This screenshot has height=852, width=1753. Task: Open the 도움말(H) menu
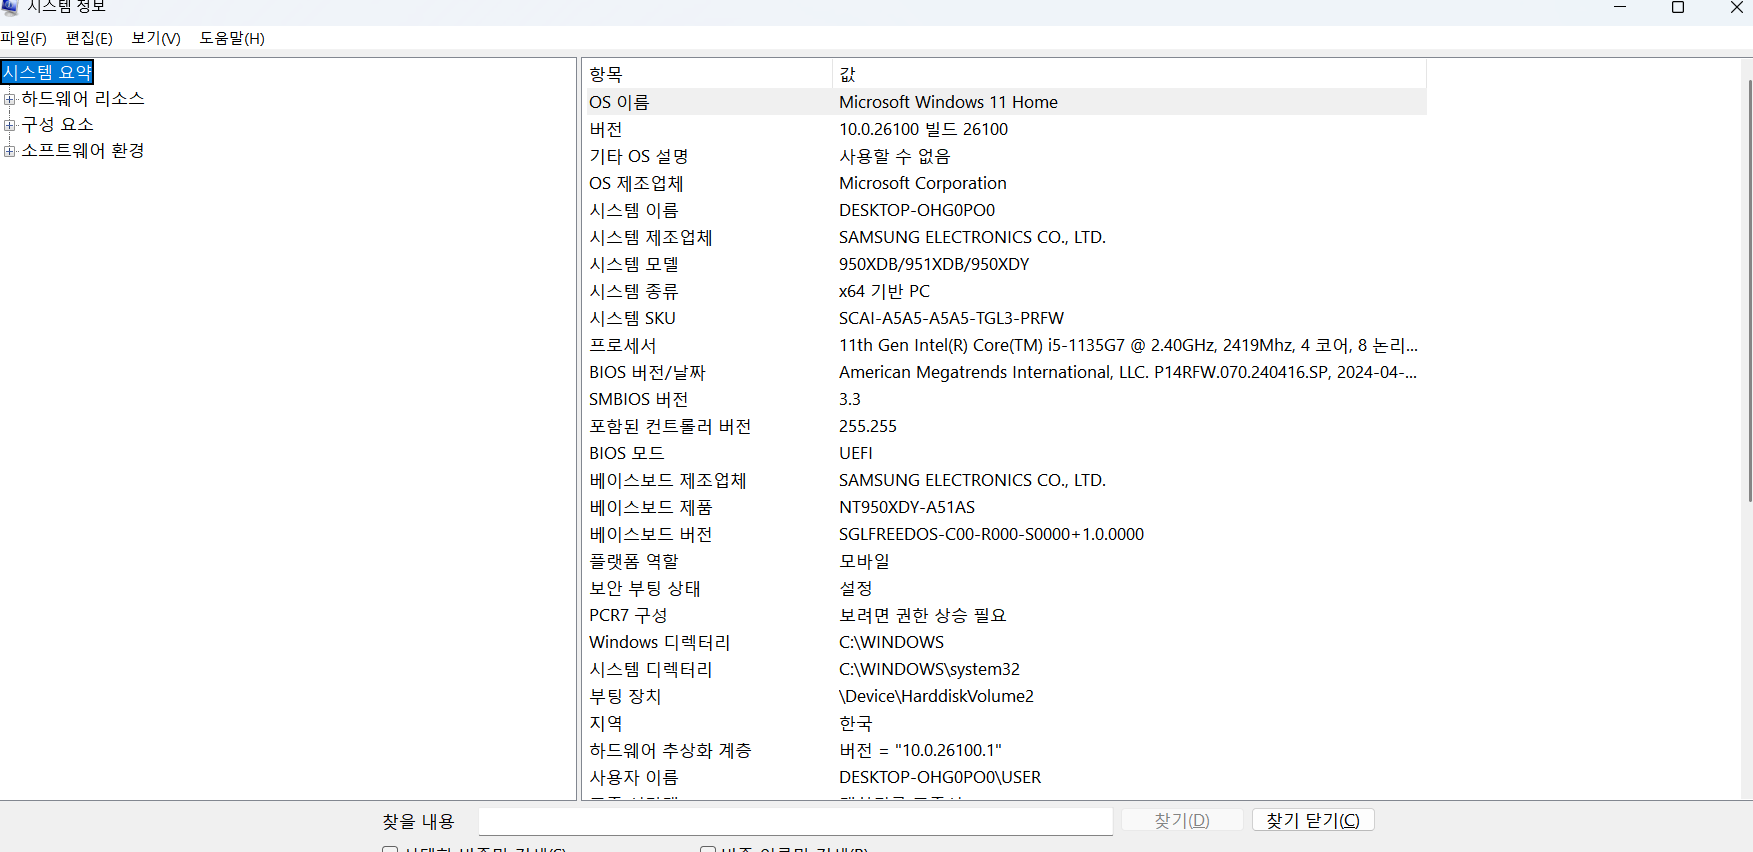tap(232, 38)
